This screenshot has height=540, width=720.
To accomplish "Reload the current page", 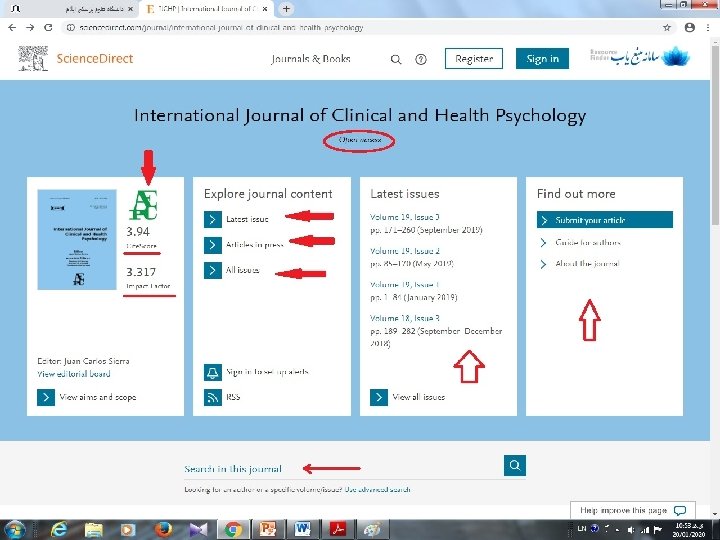I will pos(48,28).
